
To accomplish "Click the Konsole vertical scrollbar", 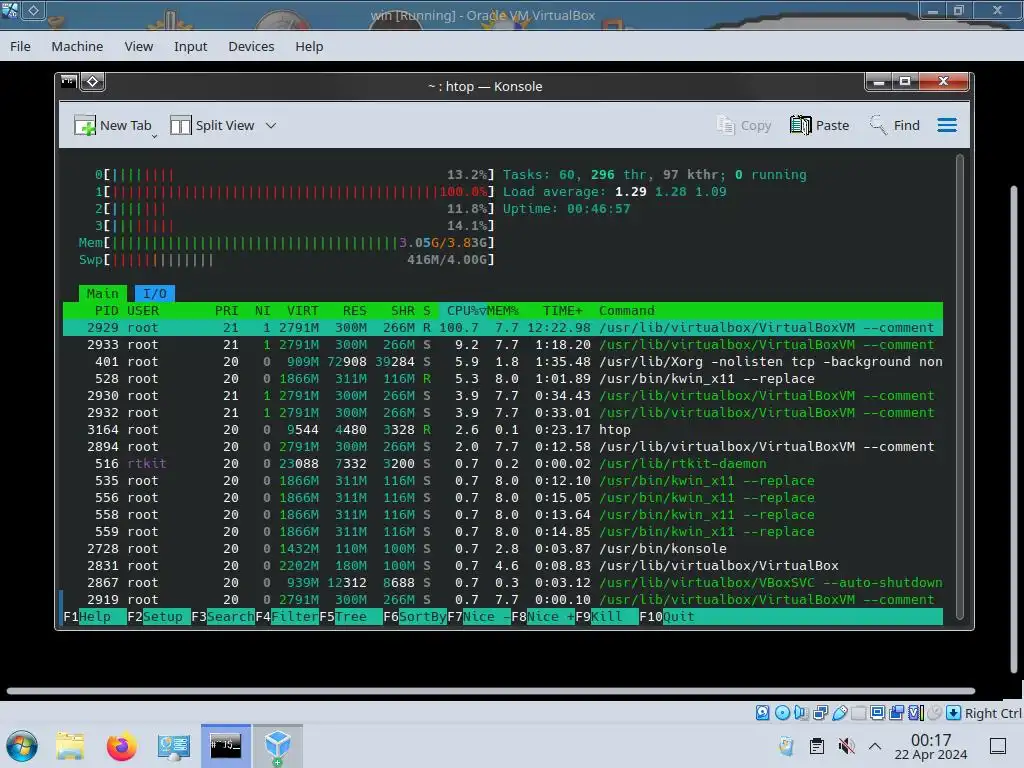I will tap(959, 385).
